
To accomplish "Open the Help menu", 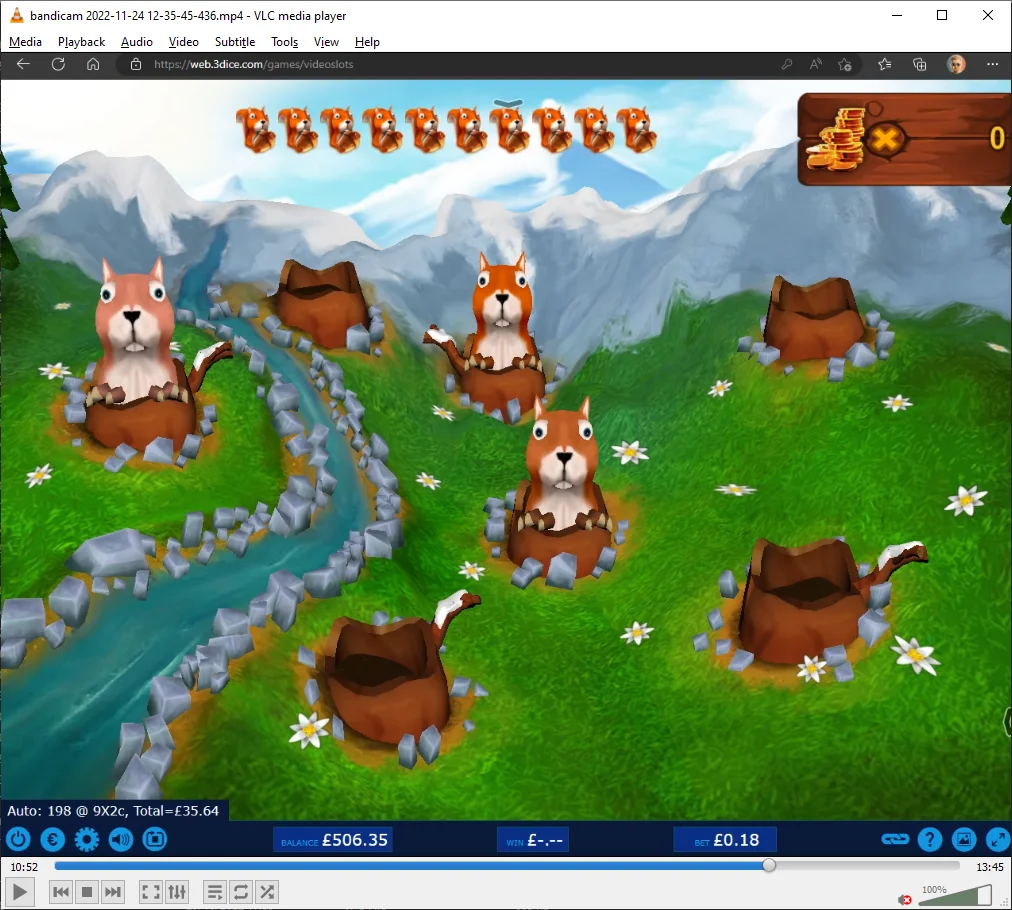I will pos(367,42).
